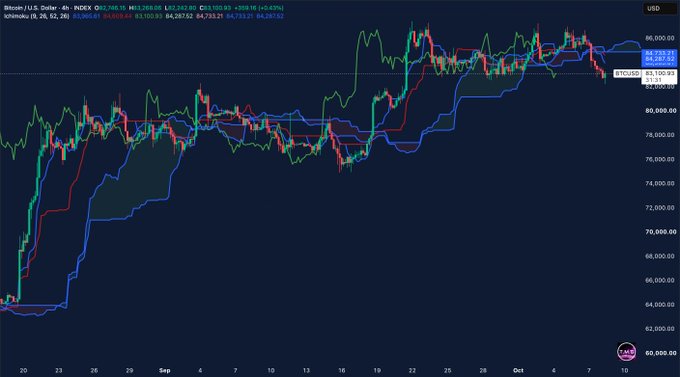Image resolution: width=680 pixels, height=377 pixels.
Task: Click the blue 84,733.21 Ichimoku axis label
Action: pos(659,53)
